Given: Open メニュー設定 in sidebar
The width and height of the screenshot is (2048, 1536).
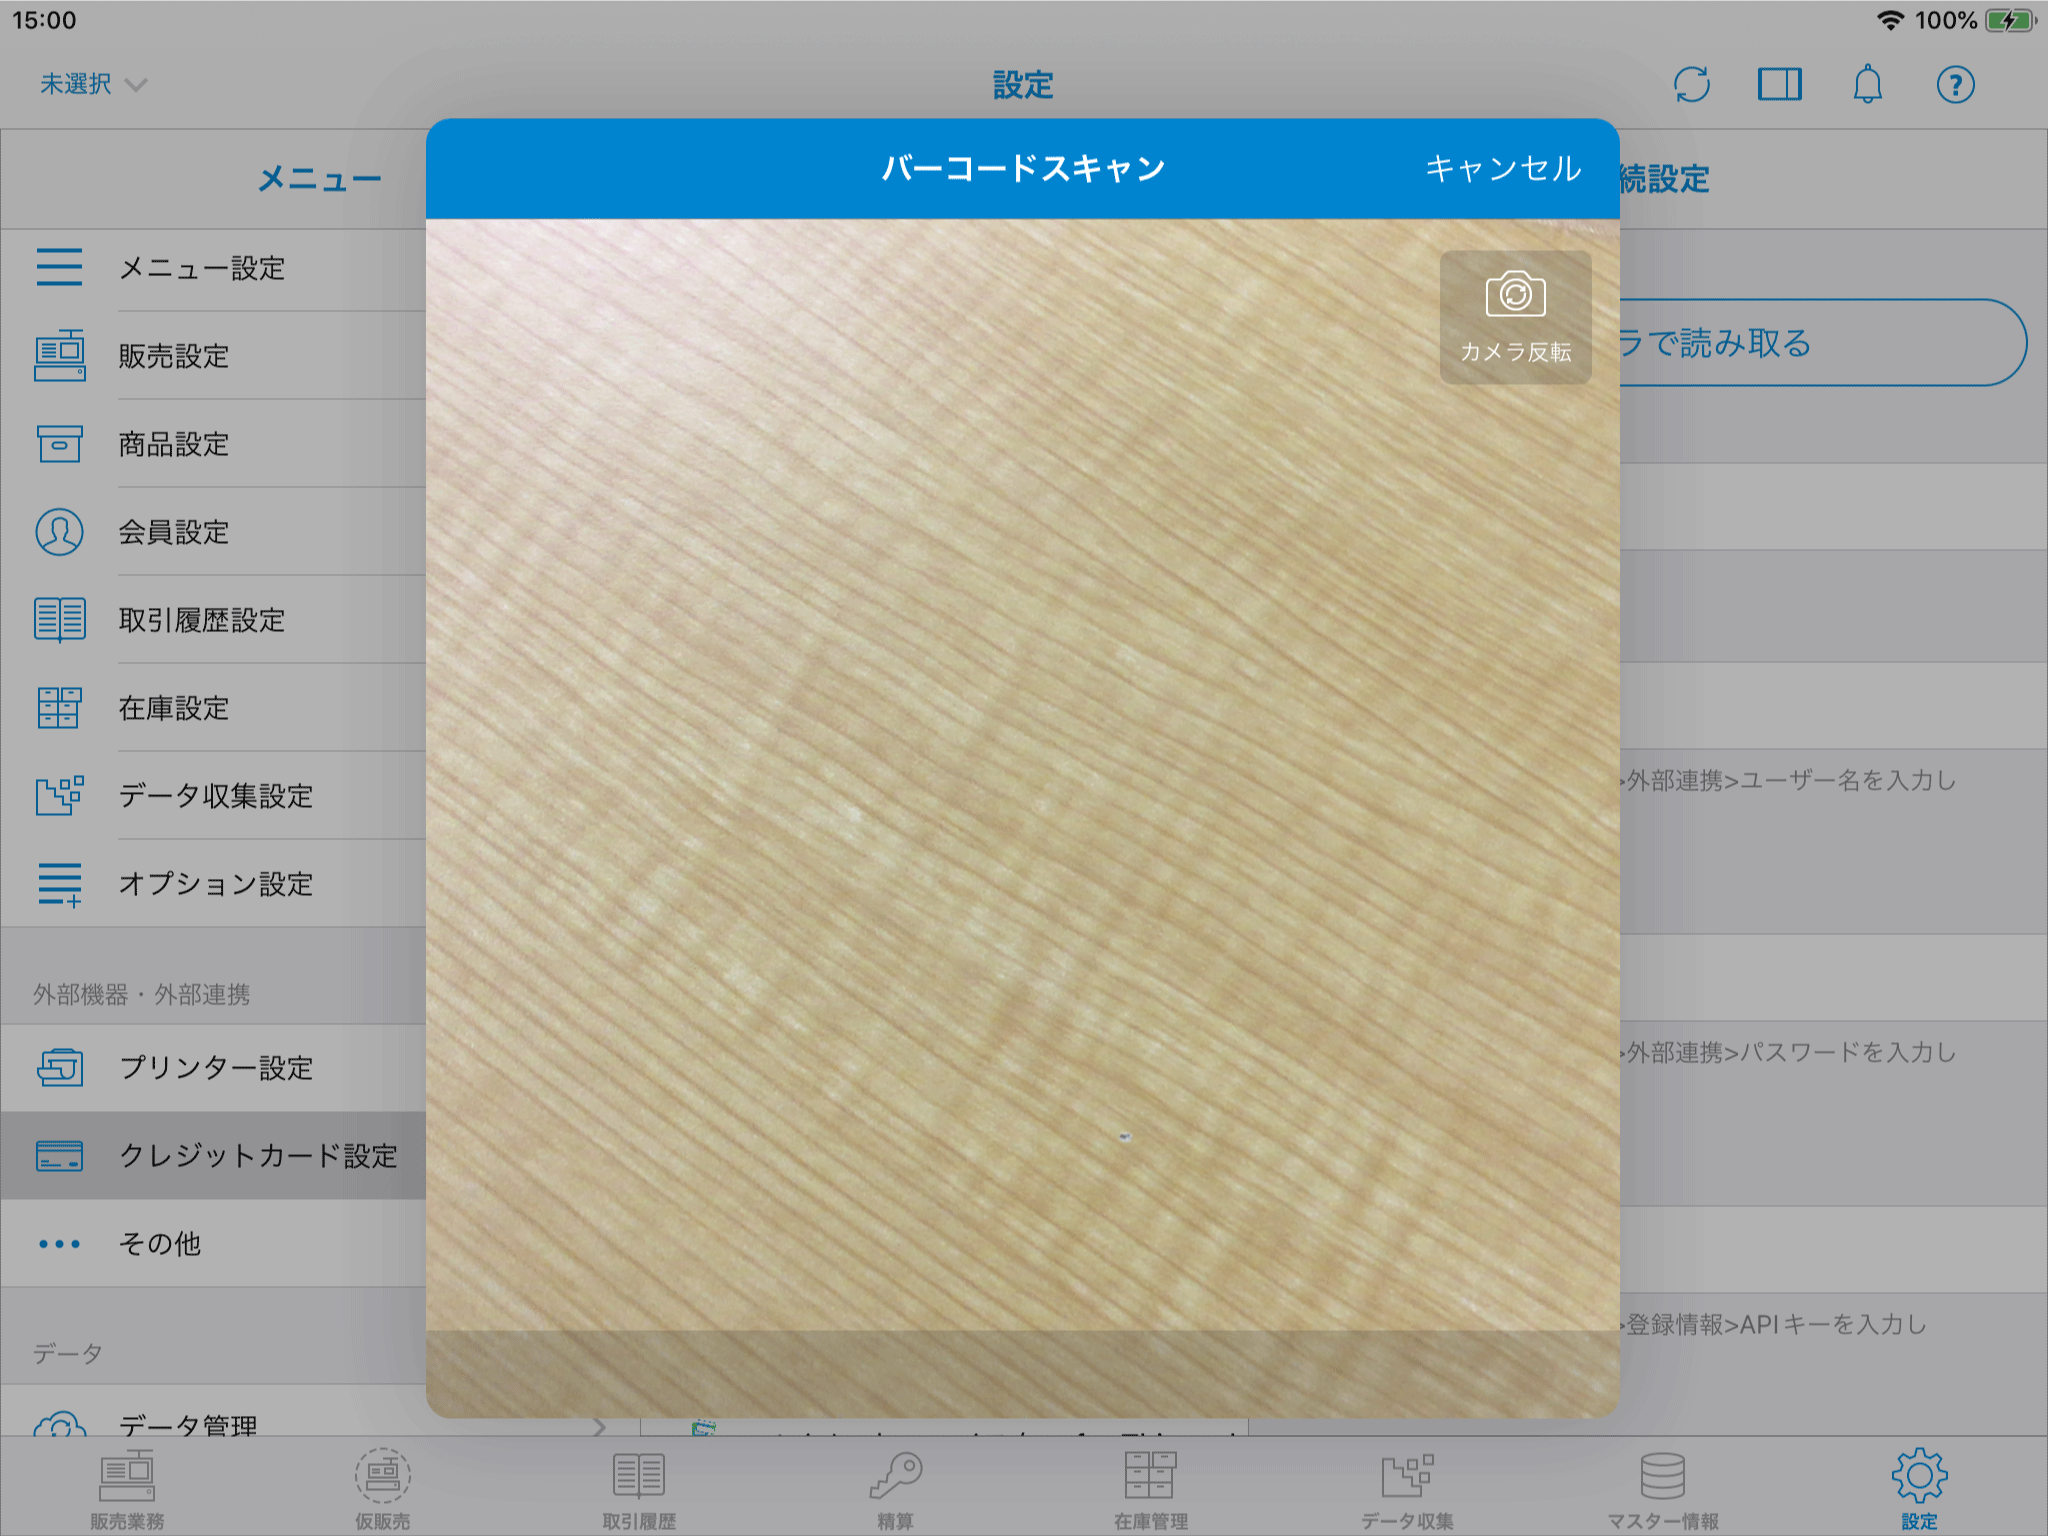Looking at the screenshot, I should pos(202,268).
